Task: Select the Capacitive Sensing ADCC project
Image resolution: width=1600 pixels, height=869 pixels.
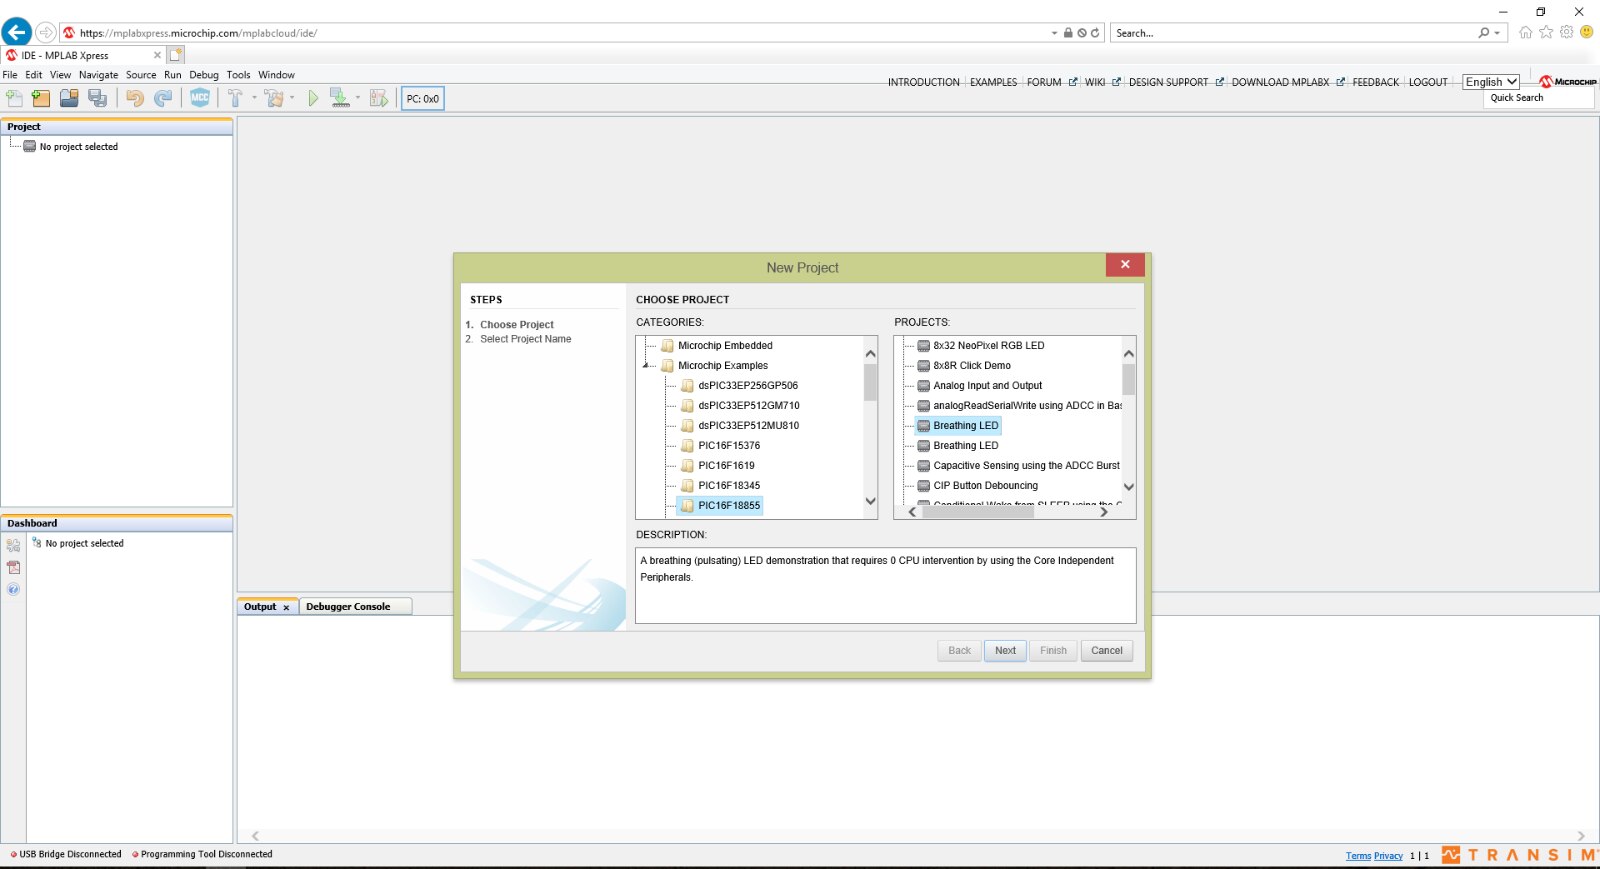Action: click(1026, 466)
